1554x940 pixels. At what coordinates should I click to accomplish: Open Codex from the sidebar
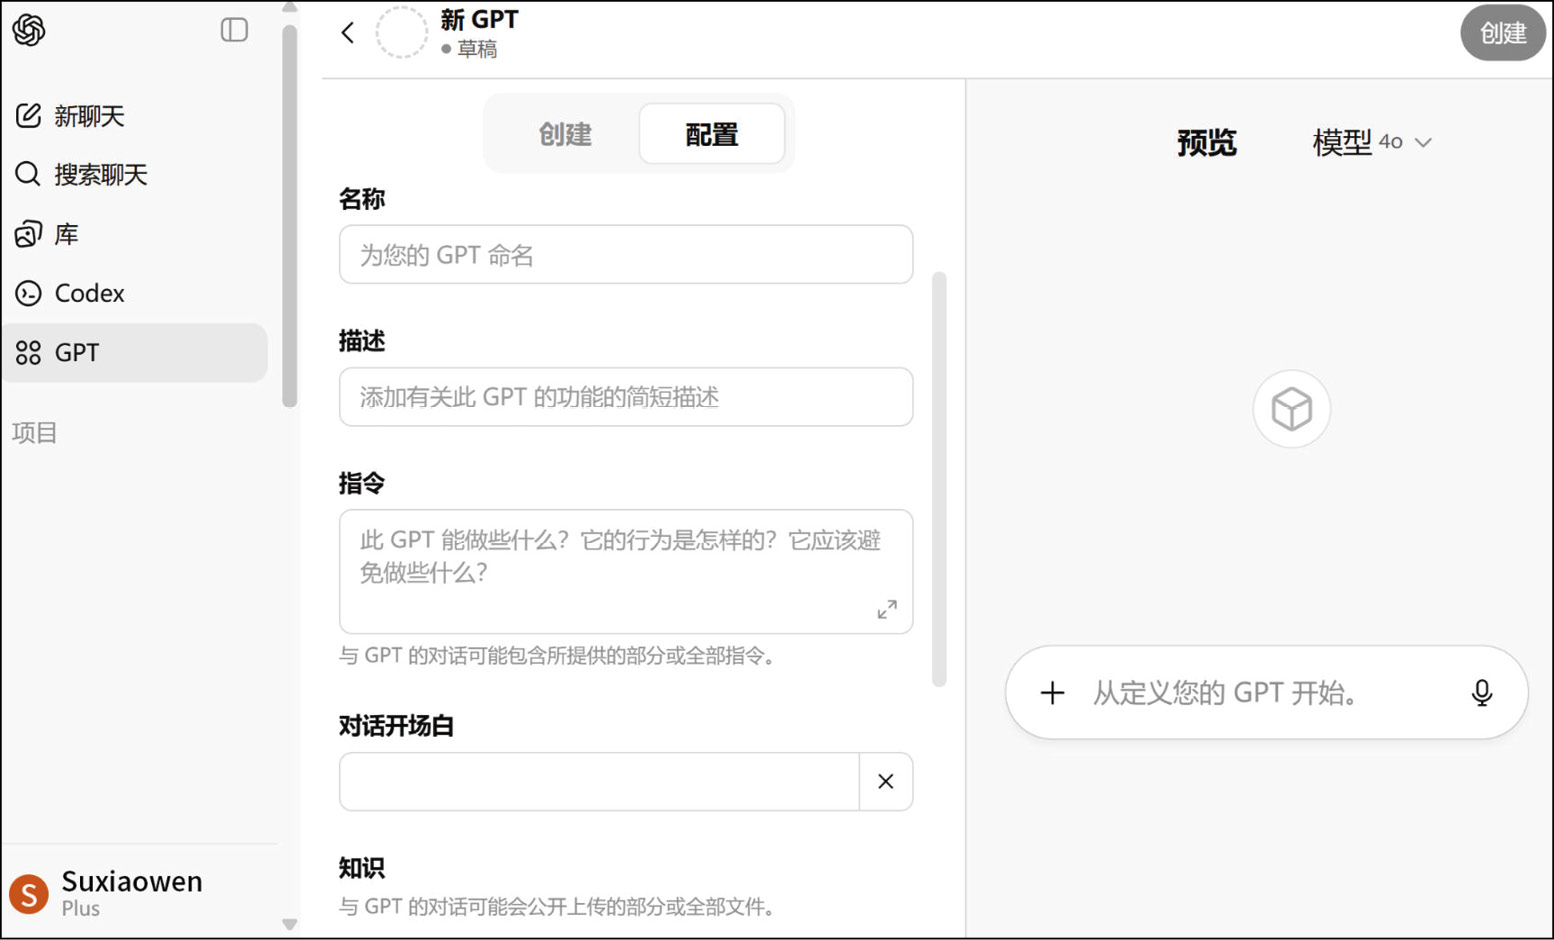coord(89,293)
